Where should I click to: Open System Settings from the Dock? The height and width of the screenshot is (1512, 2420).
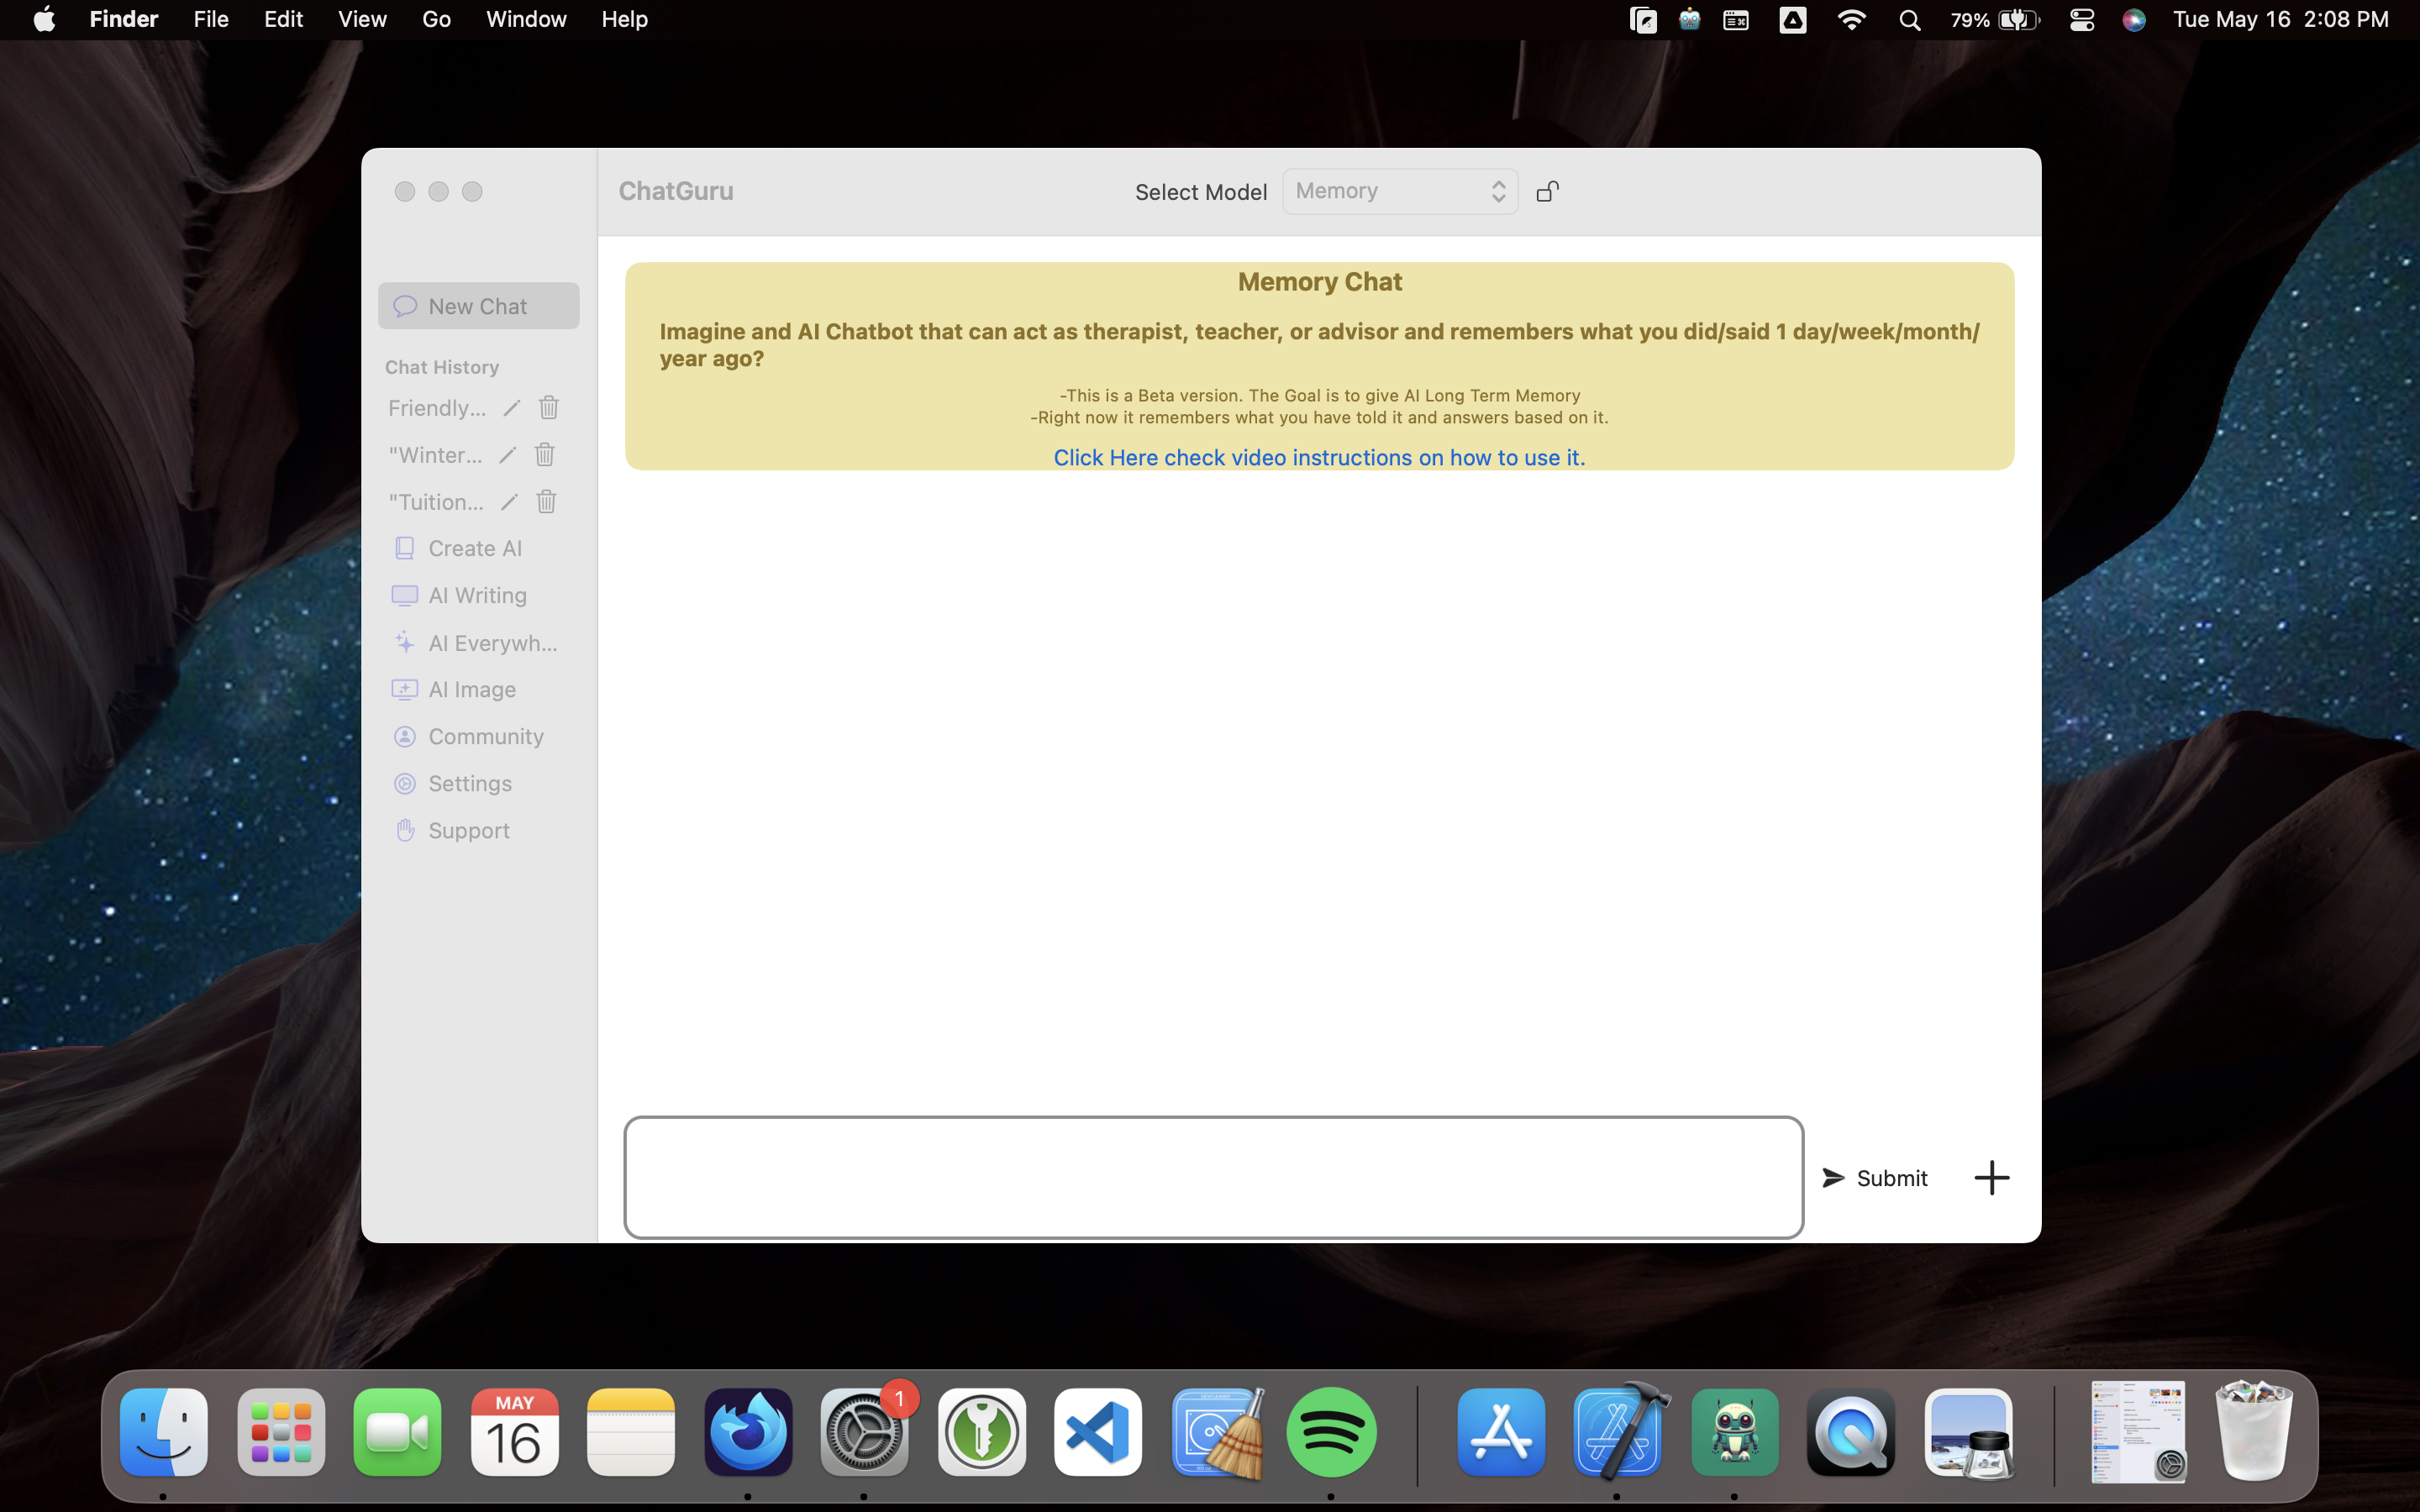(x=865, y=1433)
